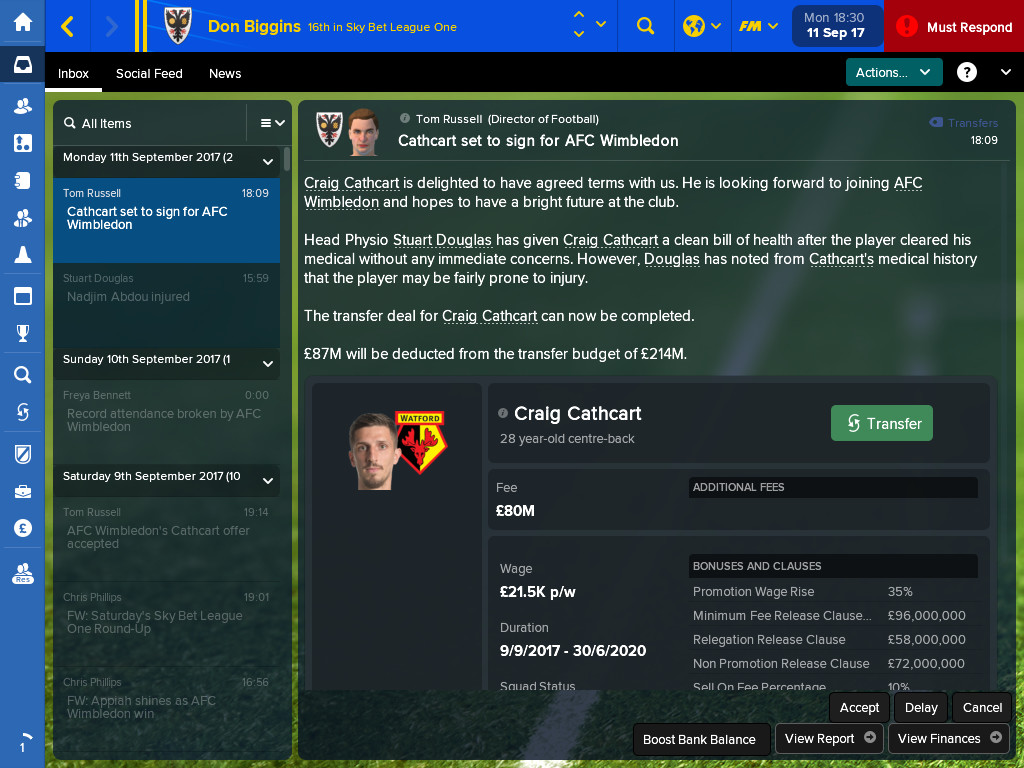The image size is (1024, 768).
Task: Click the trophy competitions sidebar icon
Action: point(22,333)
